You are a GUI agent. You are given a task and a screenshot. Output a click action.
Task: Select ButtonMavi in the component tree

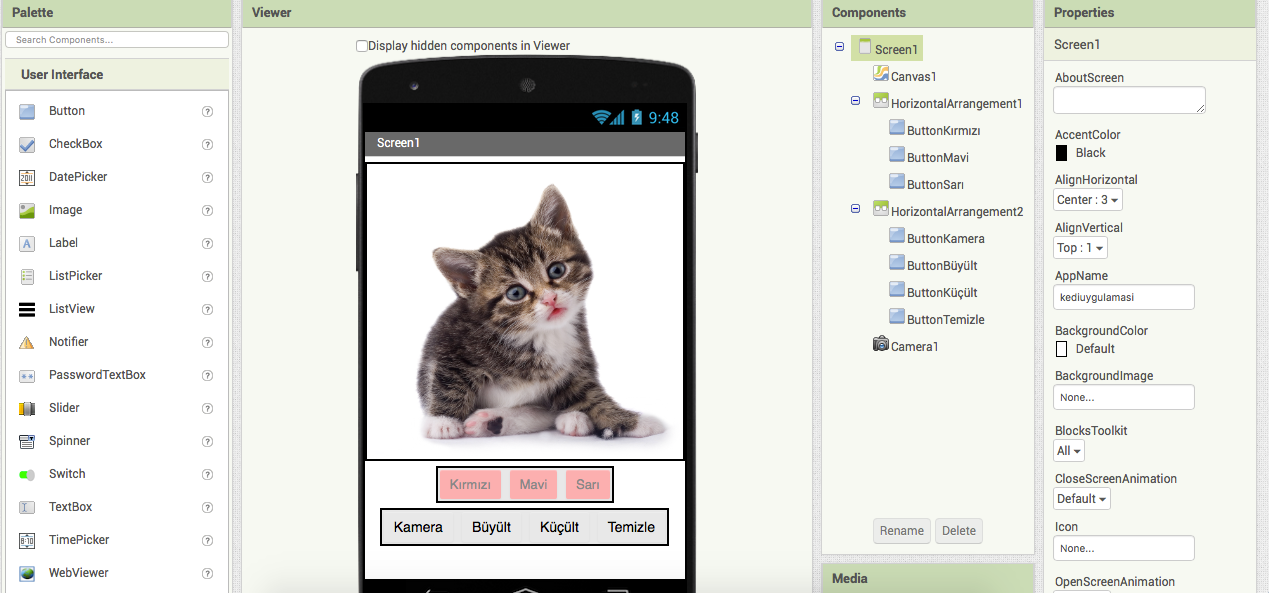[x=937, y=158]
